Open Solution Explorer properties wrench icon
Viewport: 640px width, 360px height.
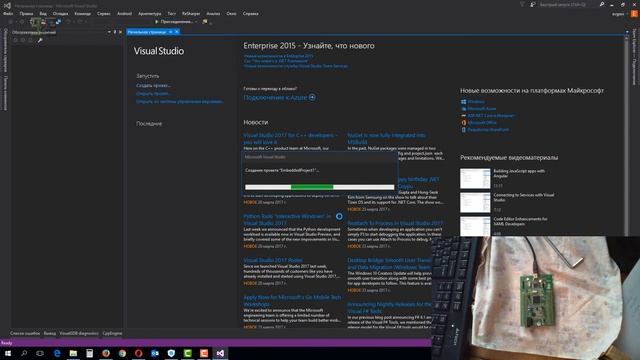[x=40, y=40]
